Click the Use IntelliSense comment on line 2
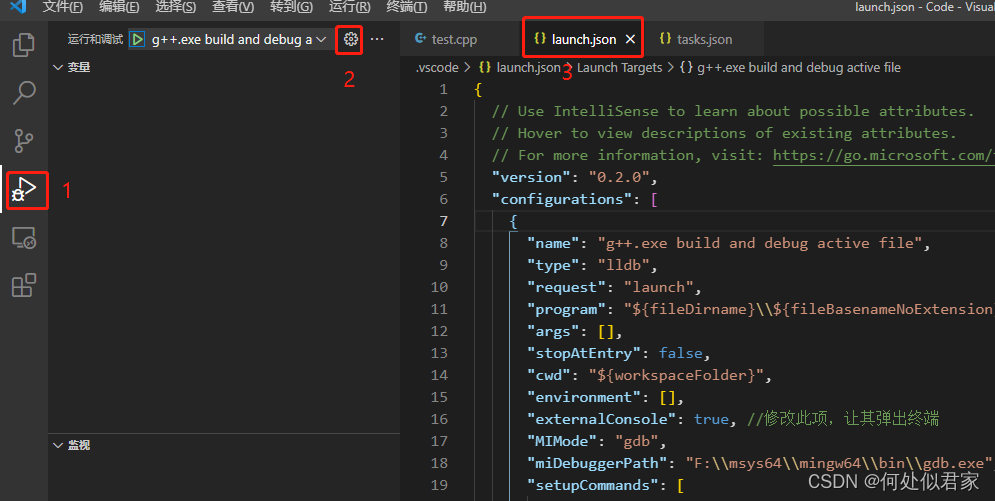The height and width of the screenshot is (501, 995). [732, 112]
